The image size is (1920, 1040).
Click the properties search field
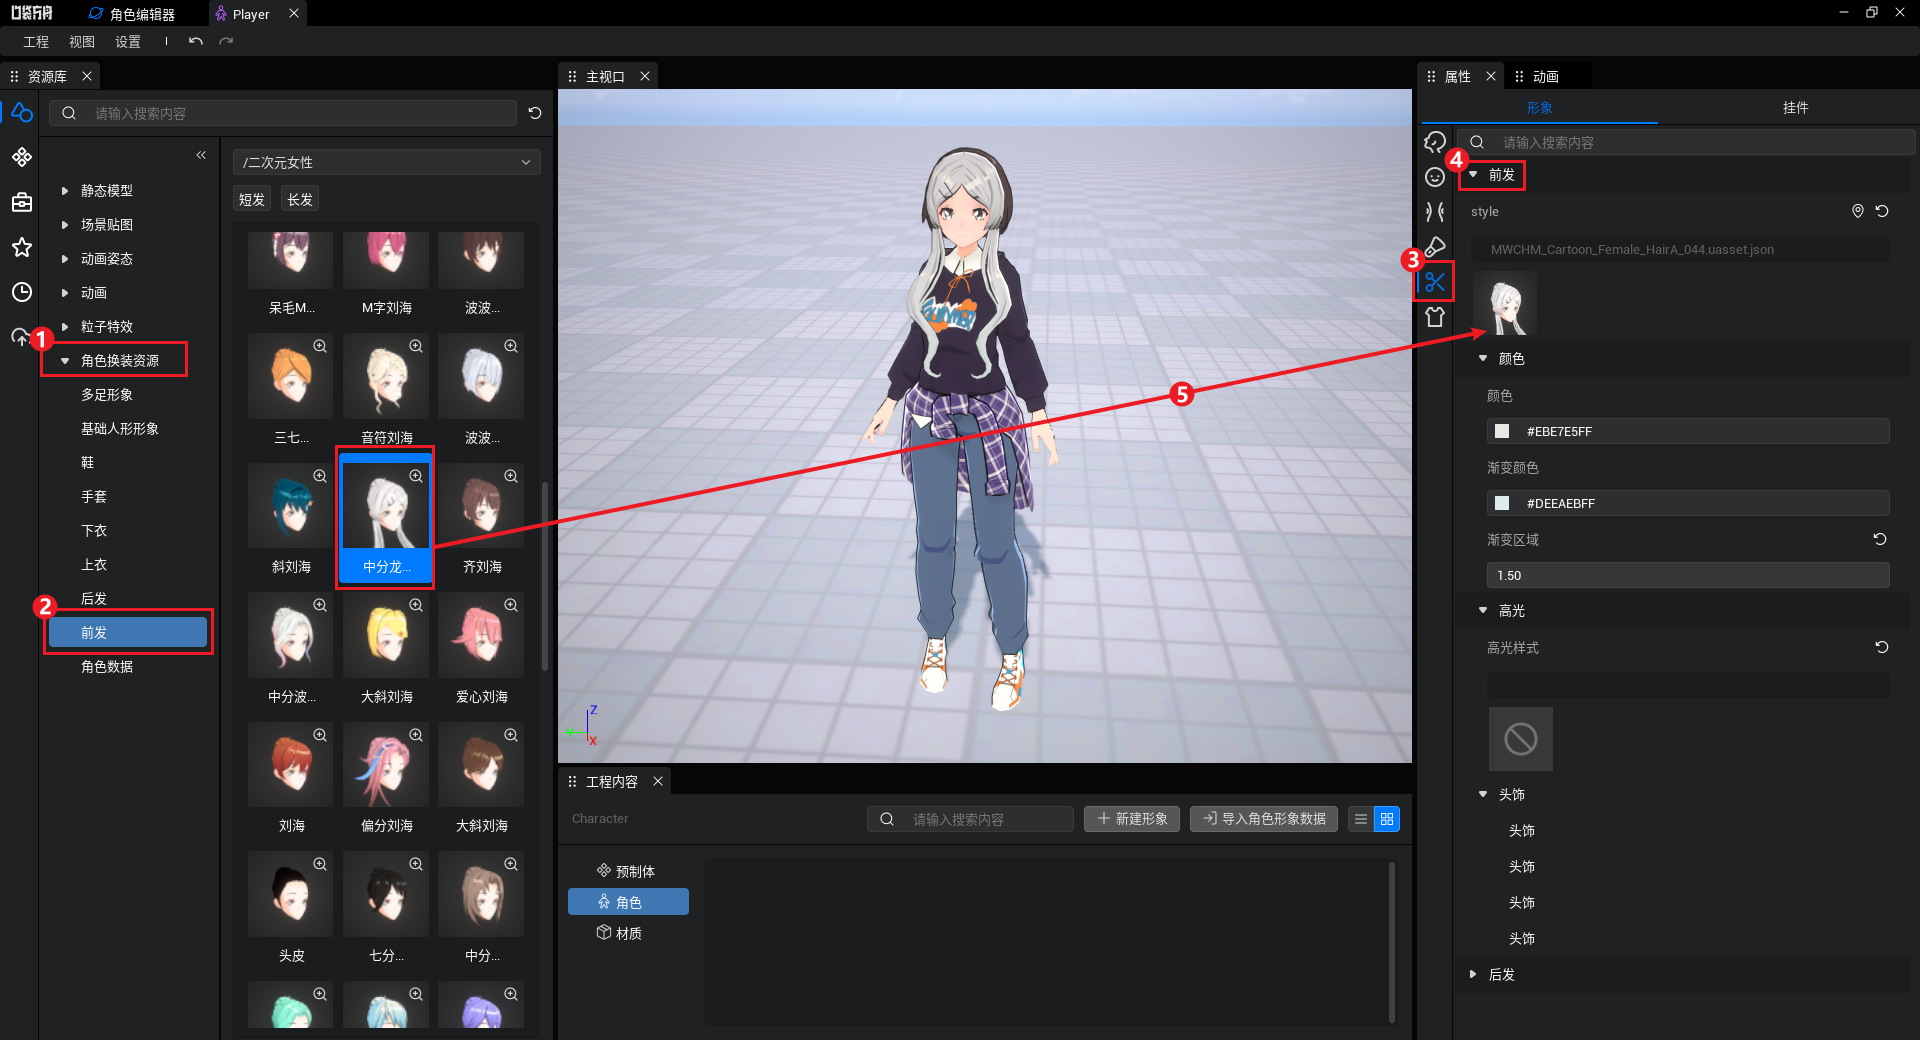(1685, 142)
